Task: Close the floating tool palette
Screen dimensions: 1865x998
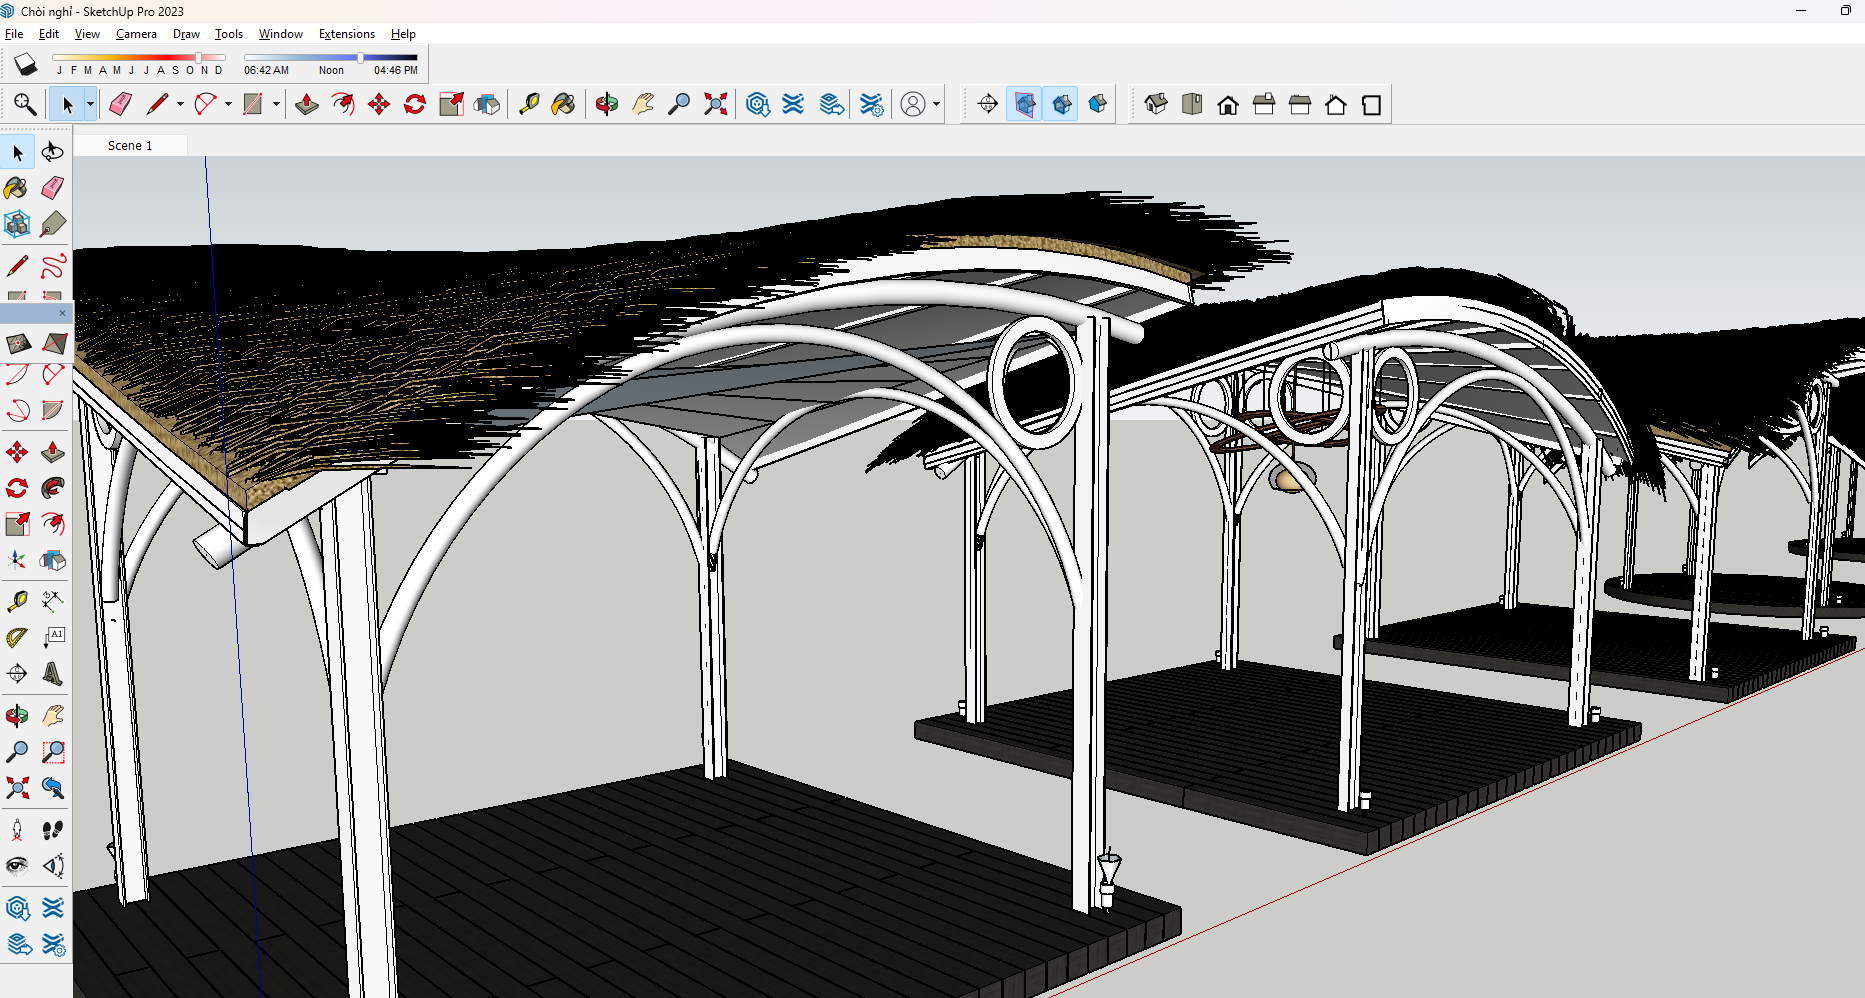Action: click(62, 313)
